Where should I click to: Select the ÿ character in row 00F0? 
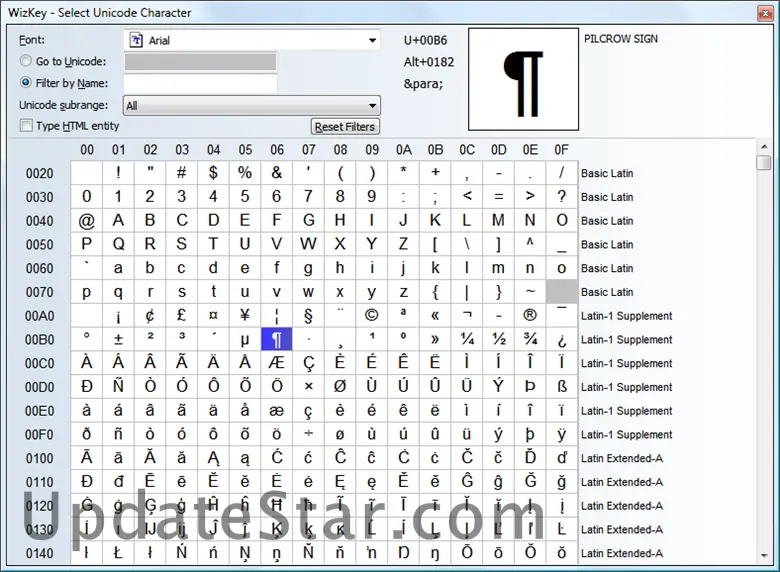point(562,434)
